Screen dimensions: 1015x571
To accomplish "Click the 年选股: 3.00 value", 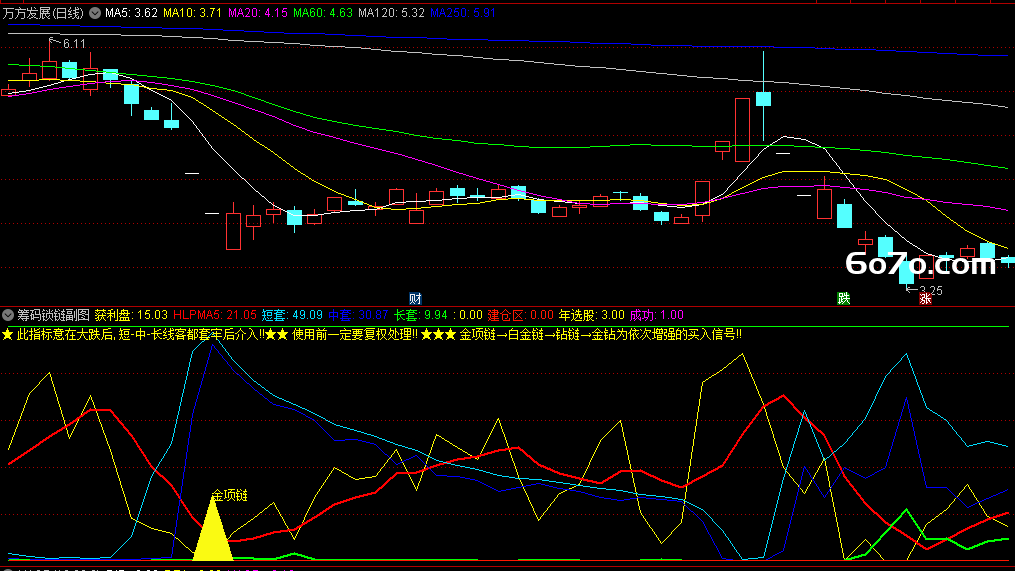I will tap(592, 315).
